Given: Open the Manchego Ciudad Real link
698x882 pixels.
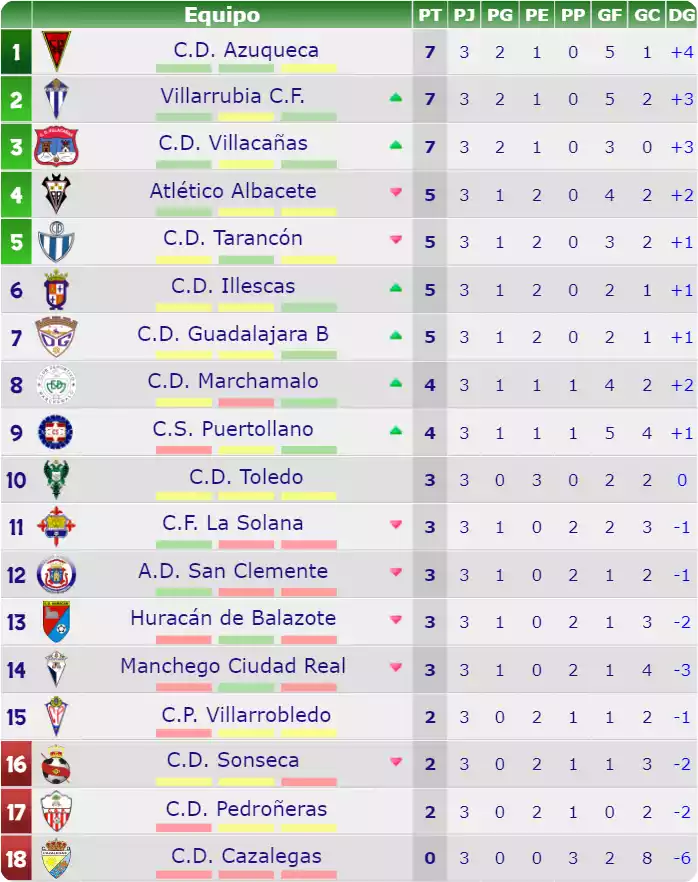Looking at the screenshot, I should coord(233,666).
